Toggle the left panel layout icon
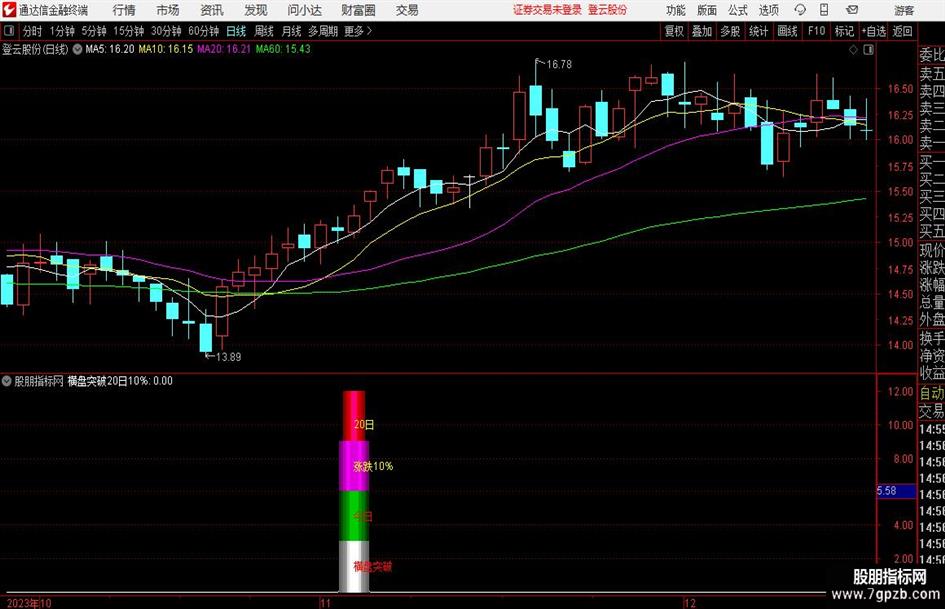The width and height of the screenshot is (945, 609). [9, 31]
